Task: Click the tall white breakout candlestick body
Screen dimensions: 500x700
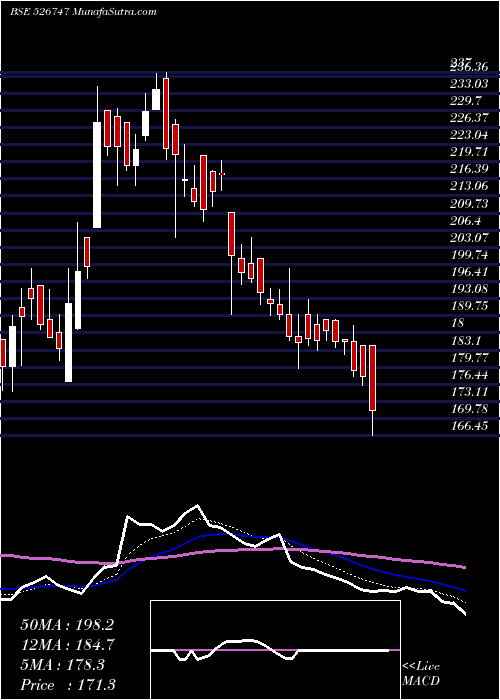Action: 97,175
